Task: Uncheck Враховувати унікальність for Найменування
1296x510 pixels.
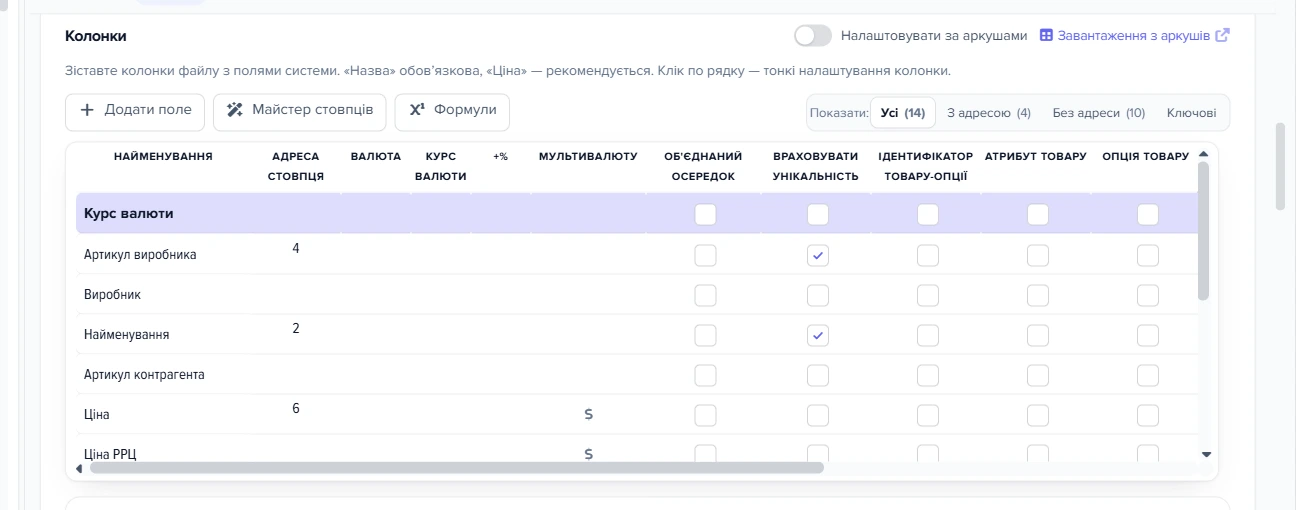Action: (818, 335)
